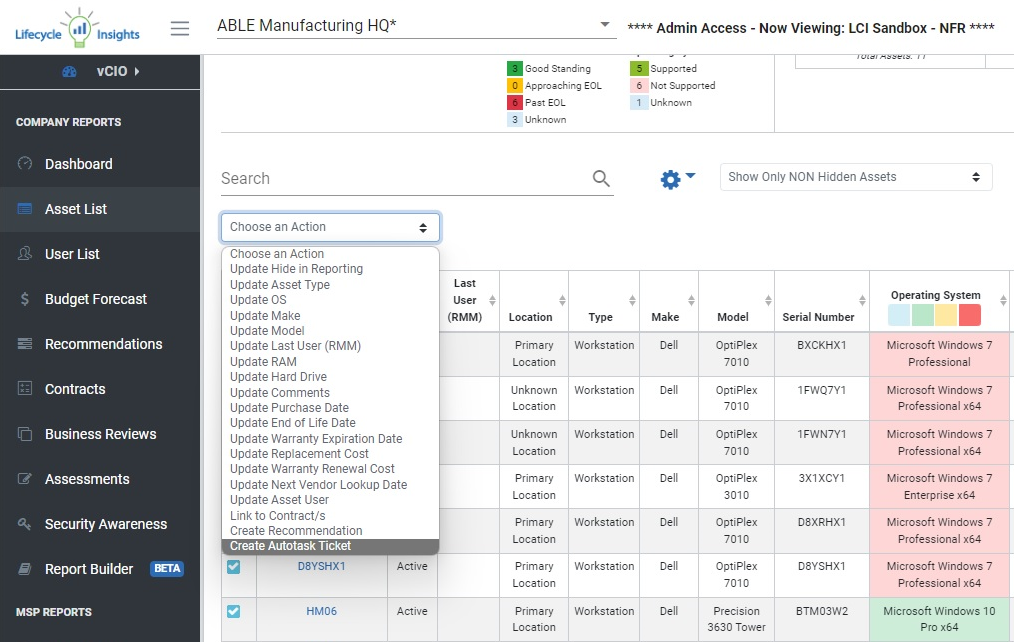Uncheck the D8YSHX1 row checkbox
Screen dimensions: 1014x642
(x=233, y=566)
